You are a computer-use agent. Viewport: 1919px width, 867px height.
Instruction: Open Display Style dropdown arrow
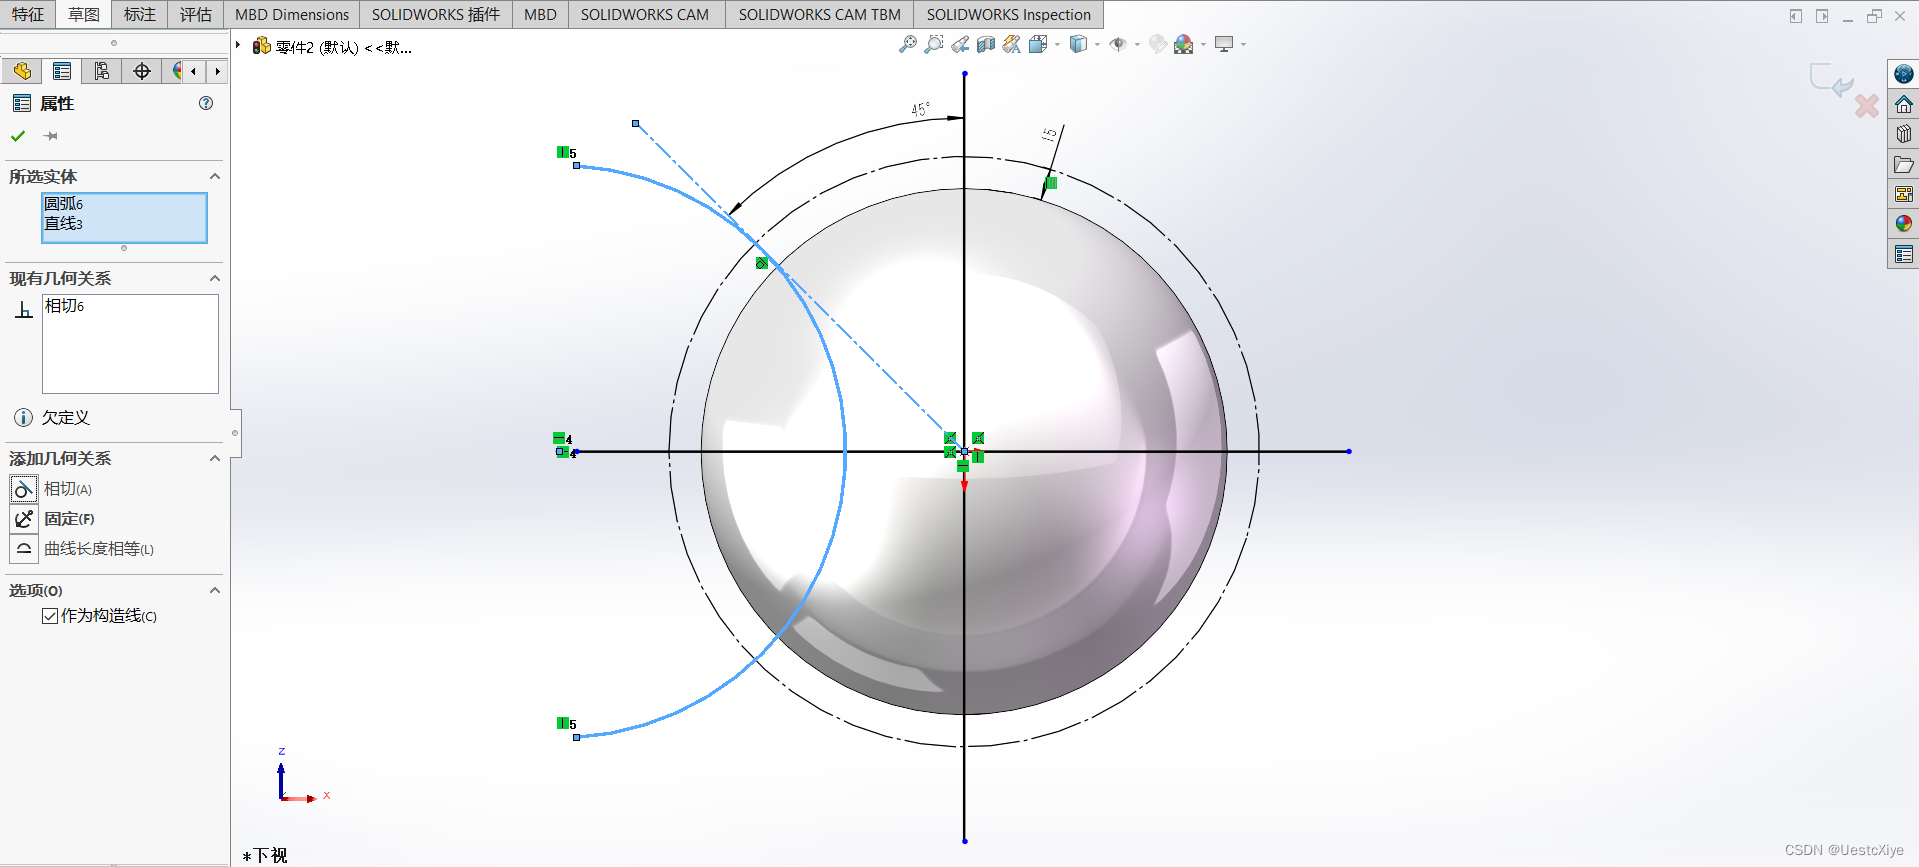tap(1097, 44)
